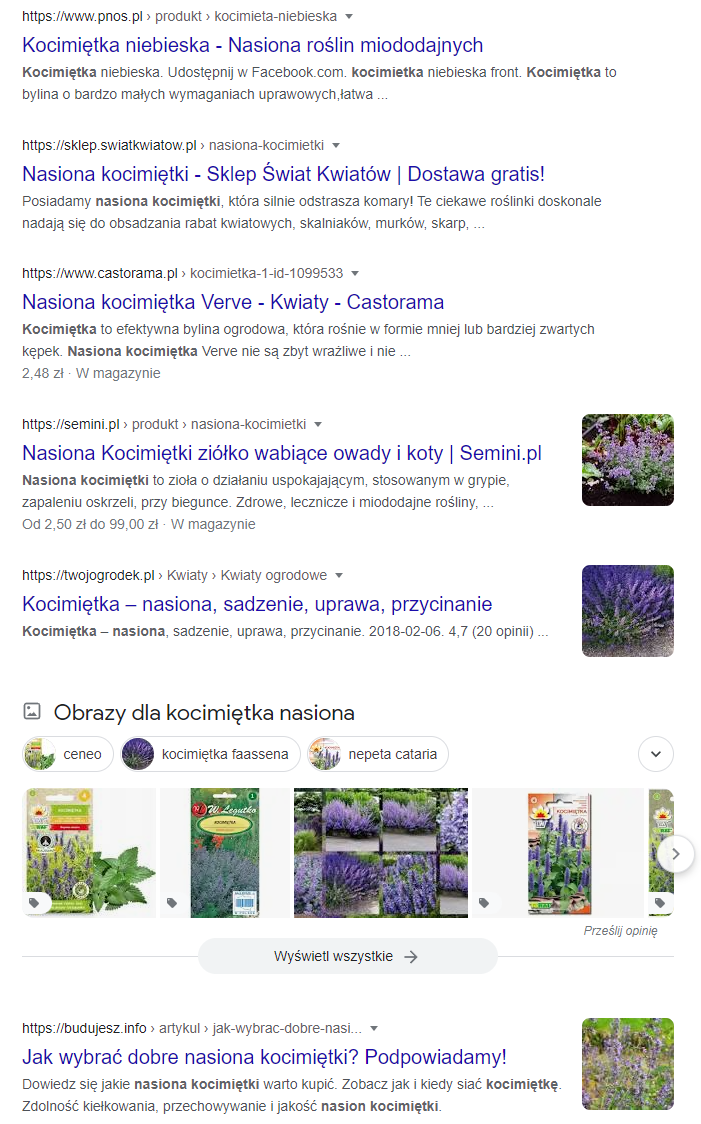The width and height of the screenshot is (701, 1124).
Task: Click Prześlij opinię feedback link
Action: click(x=621, y=930)
